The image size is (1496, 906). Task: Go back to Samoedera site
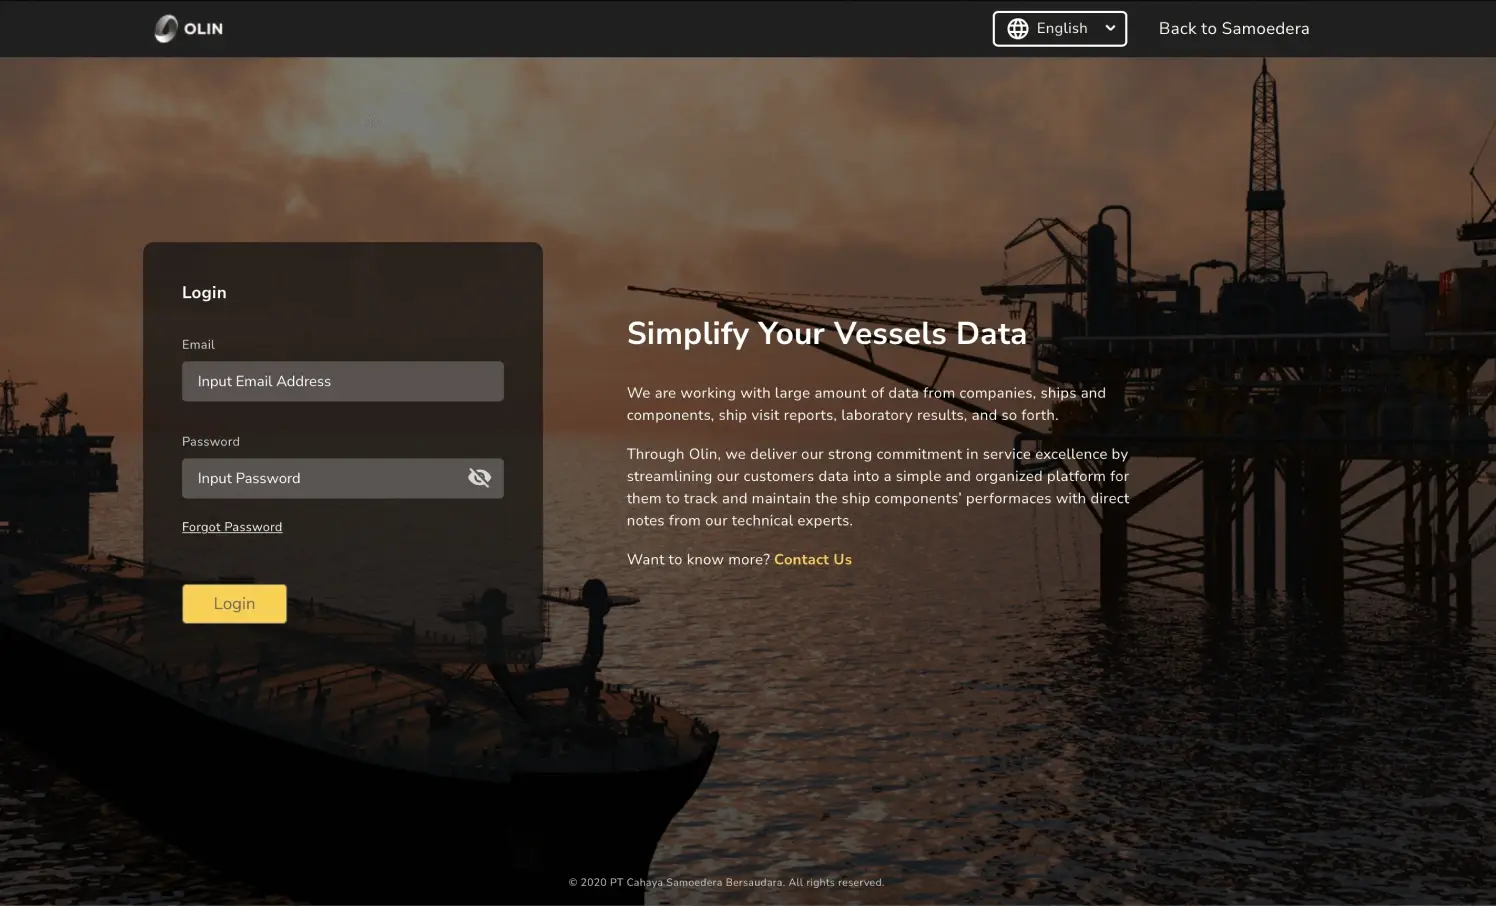pos(1233,29)
